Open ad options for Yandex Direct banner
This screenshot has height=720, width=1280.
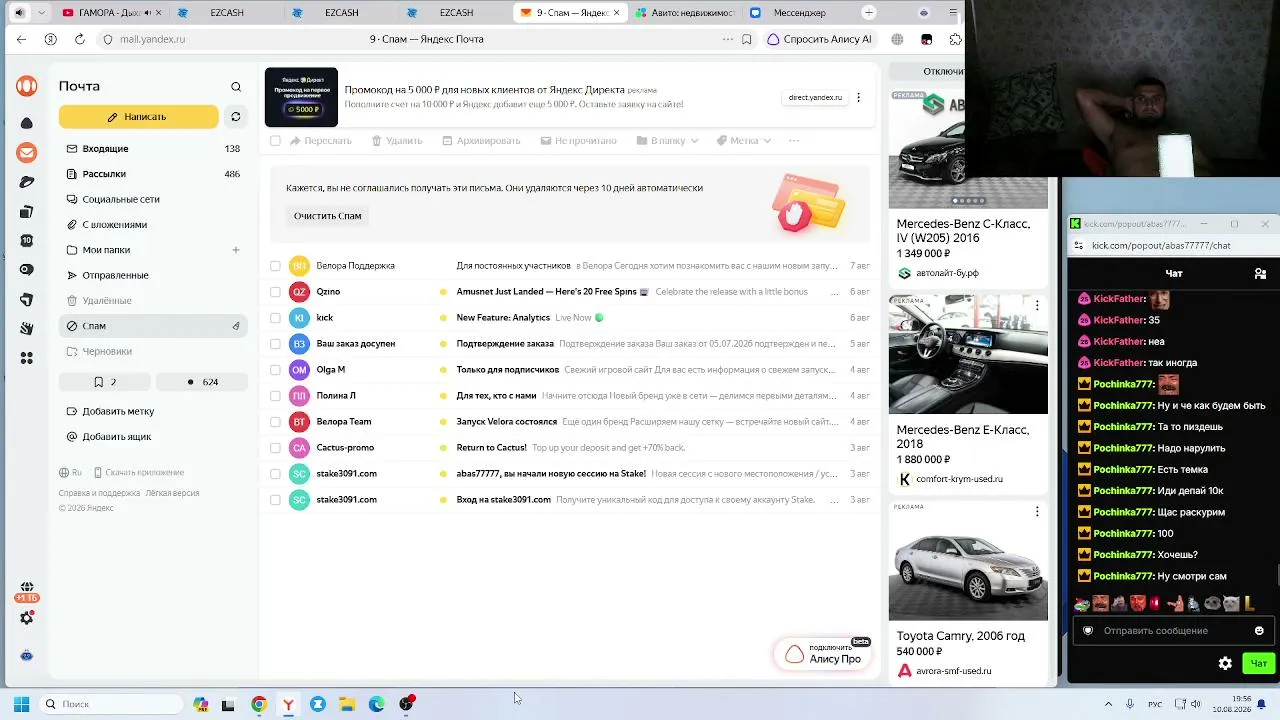(858, 97)
